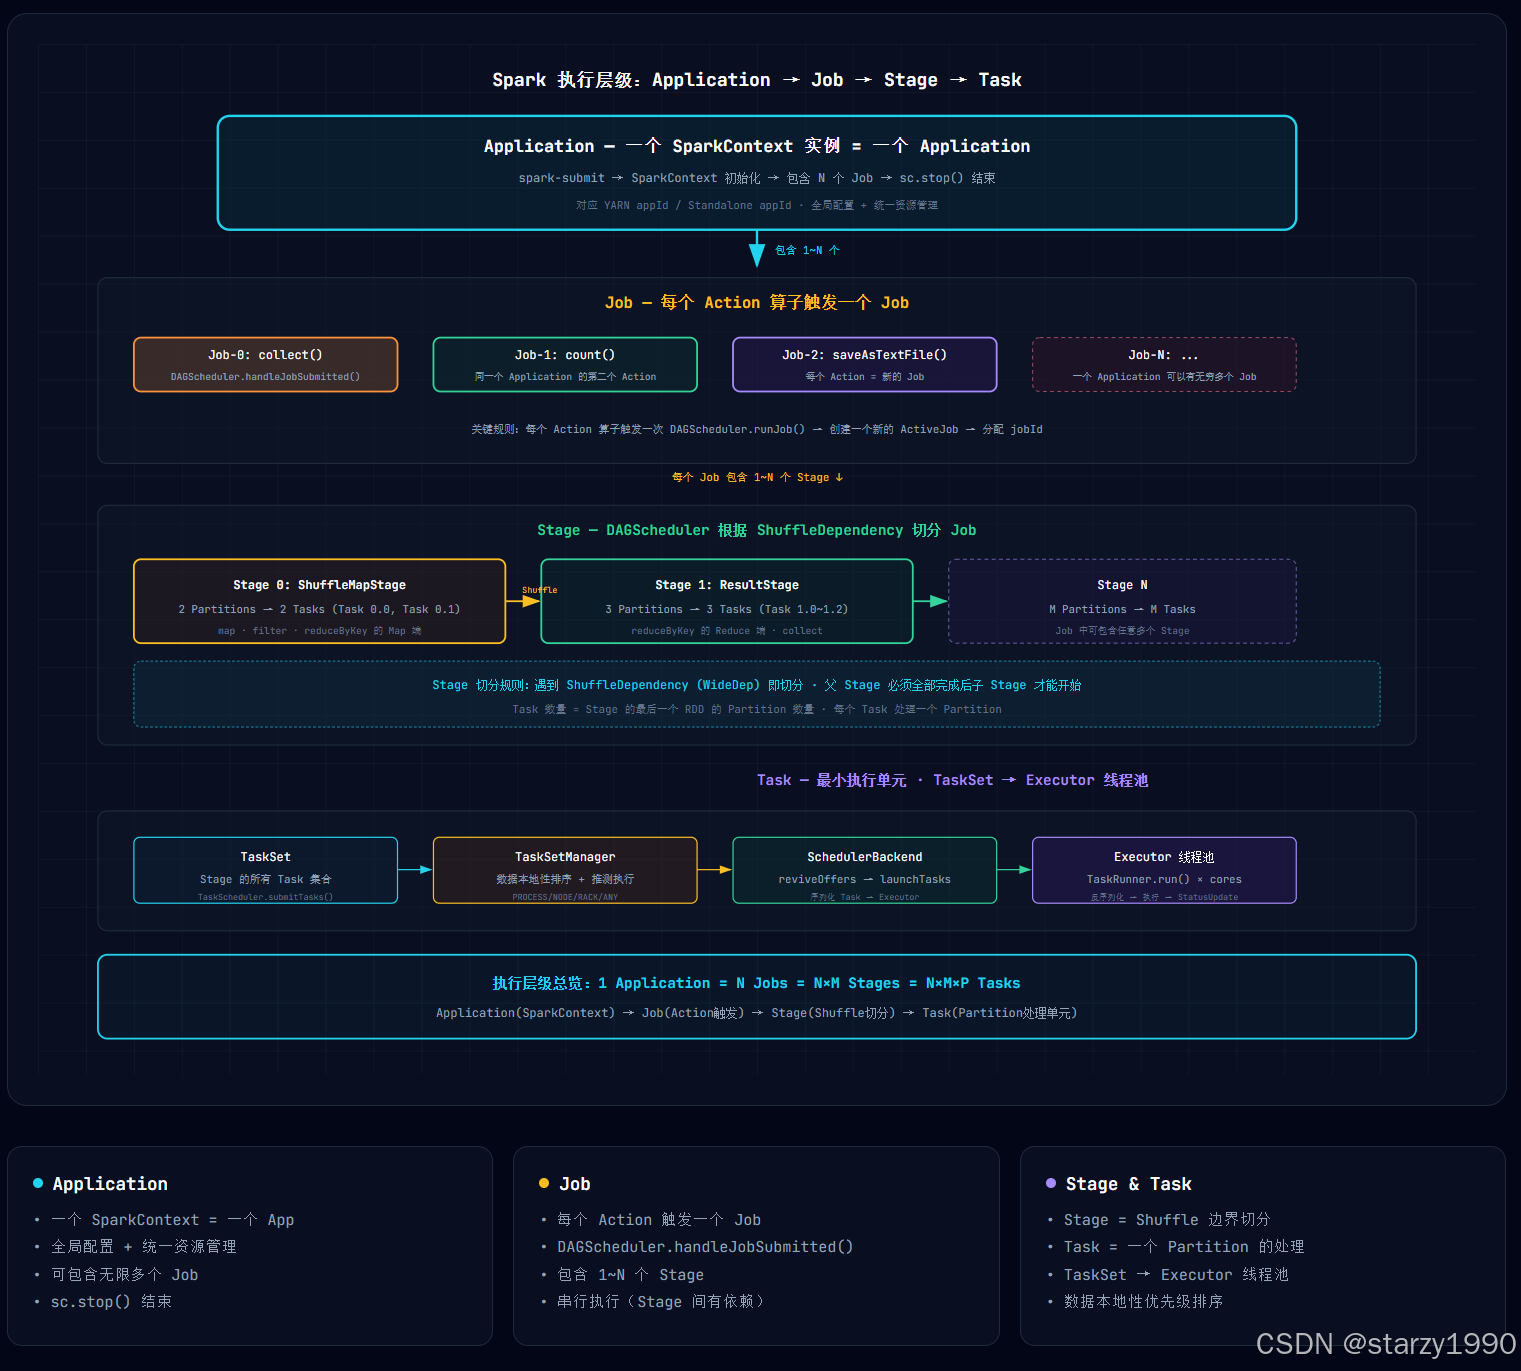Select the "Task 数量 = Stage 的最后一个 RDD" line

[757, 709]
